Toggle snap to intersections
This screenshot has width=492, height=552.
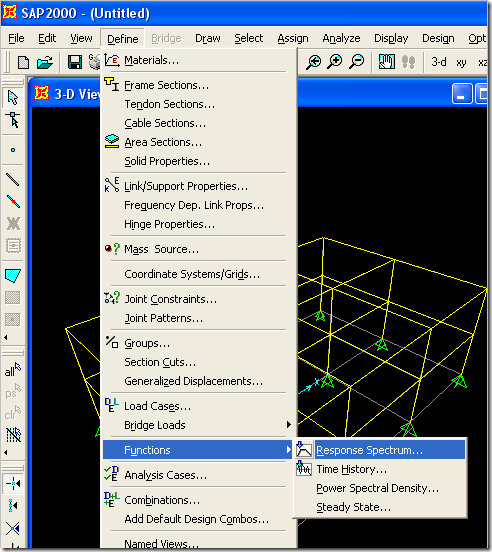pos(13,528)
